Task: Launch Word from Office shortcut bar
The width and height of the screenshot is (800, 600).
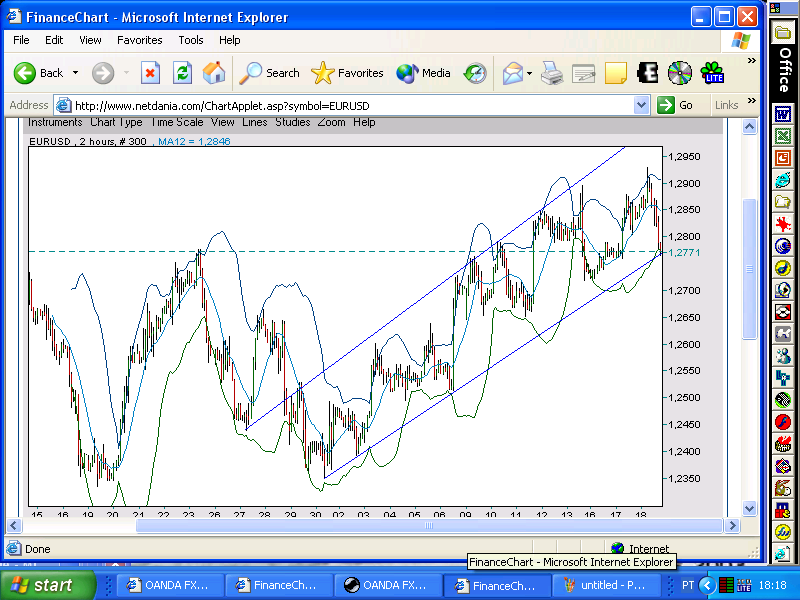Action: (x=783, y=114)
